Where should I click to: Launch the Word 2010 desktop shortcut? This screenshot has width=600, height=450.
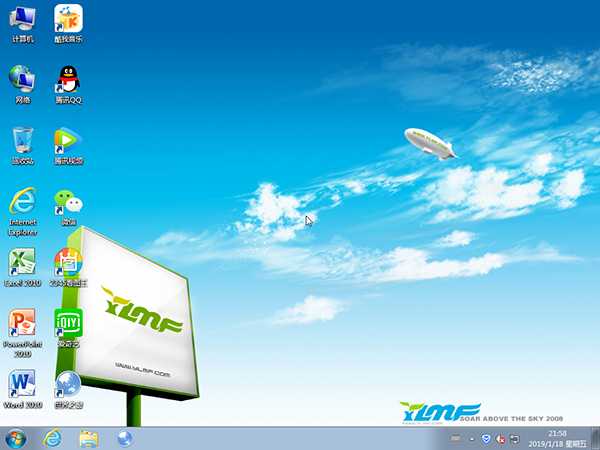(x=23, y=389)
